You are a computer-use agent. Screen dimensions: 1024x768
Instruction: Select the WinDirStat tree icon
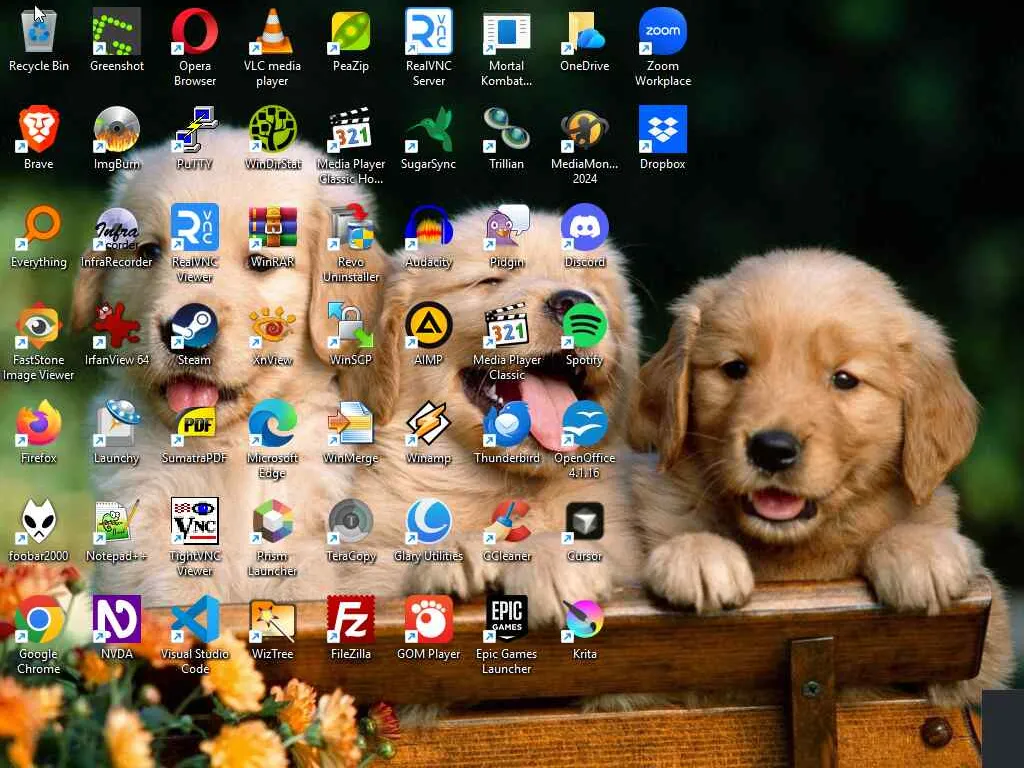(272, 129)
